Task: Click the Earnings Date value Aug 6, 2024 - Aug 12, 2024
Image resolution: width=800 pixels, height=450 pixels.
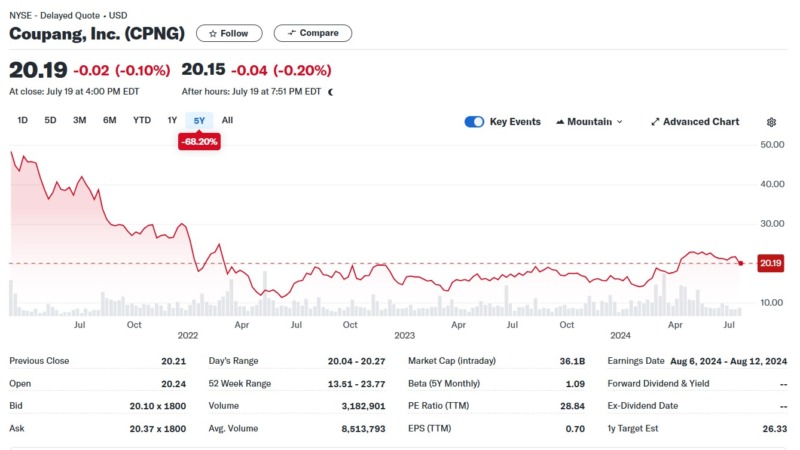Action: [x=729, y=361]
